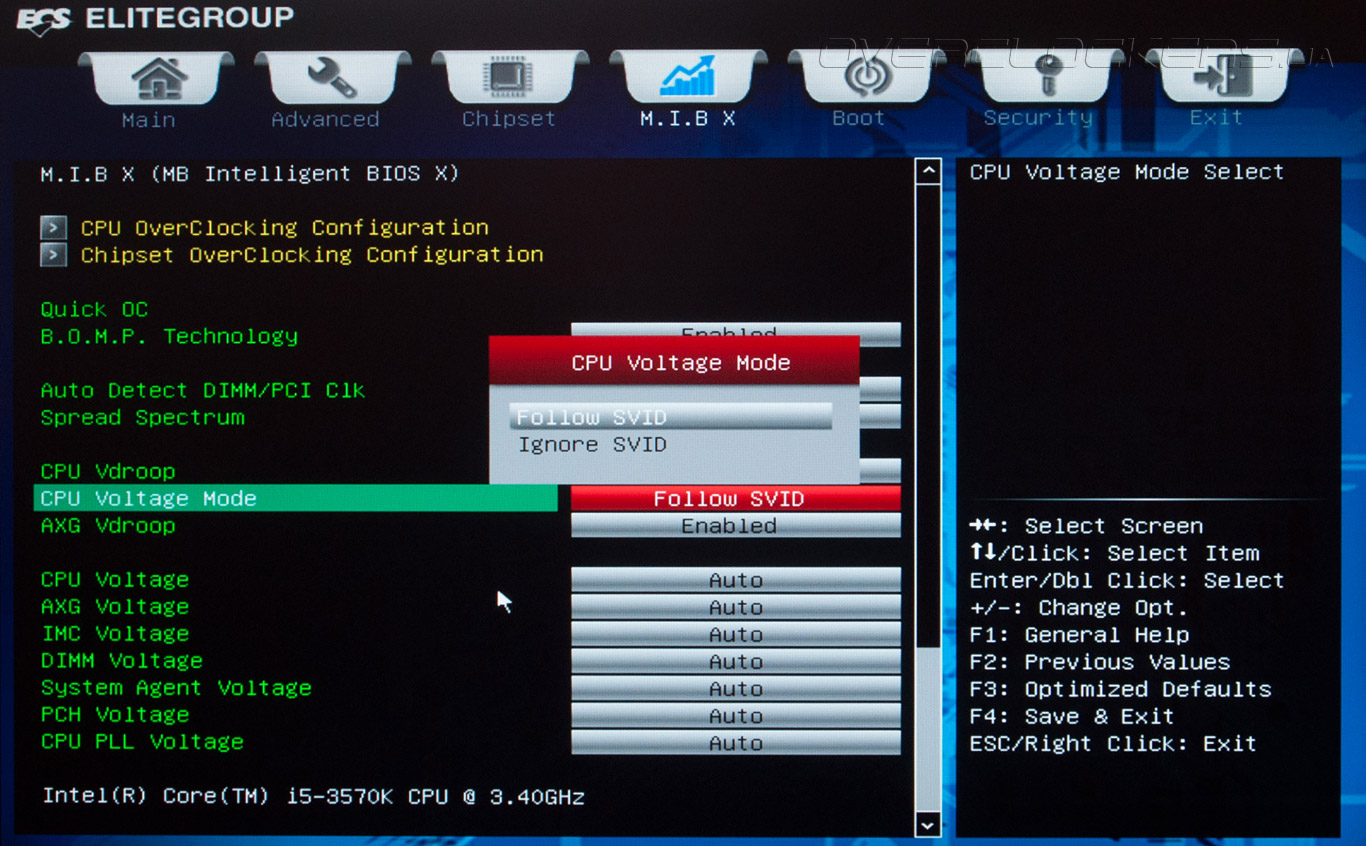Open the PCH Voltage Auto field
1366x846 pixels.
(x=735, y=715)
